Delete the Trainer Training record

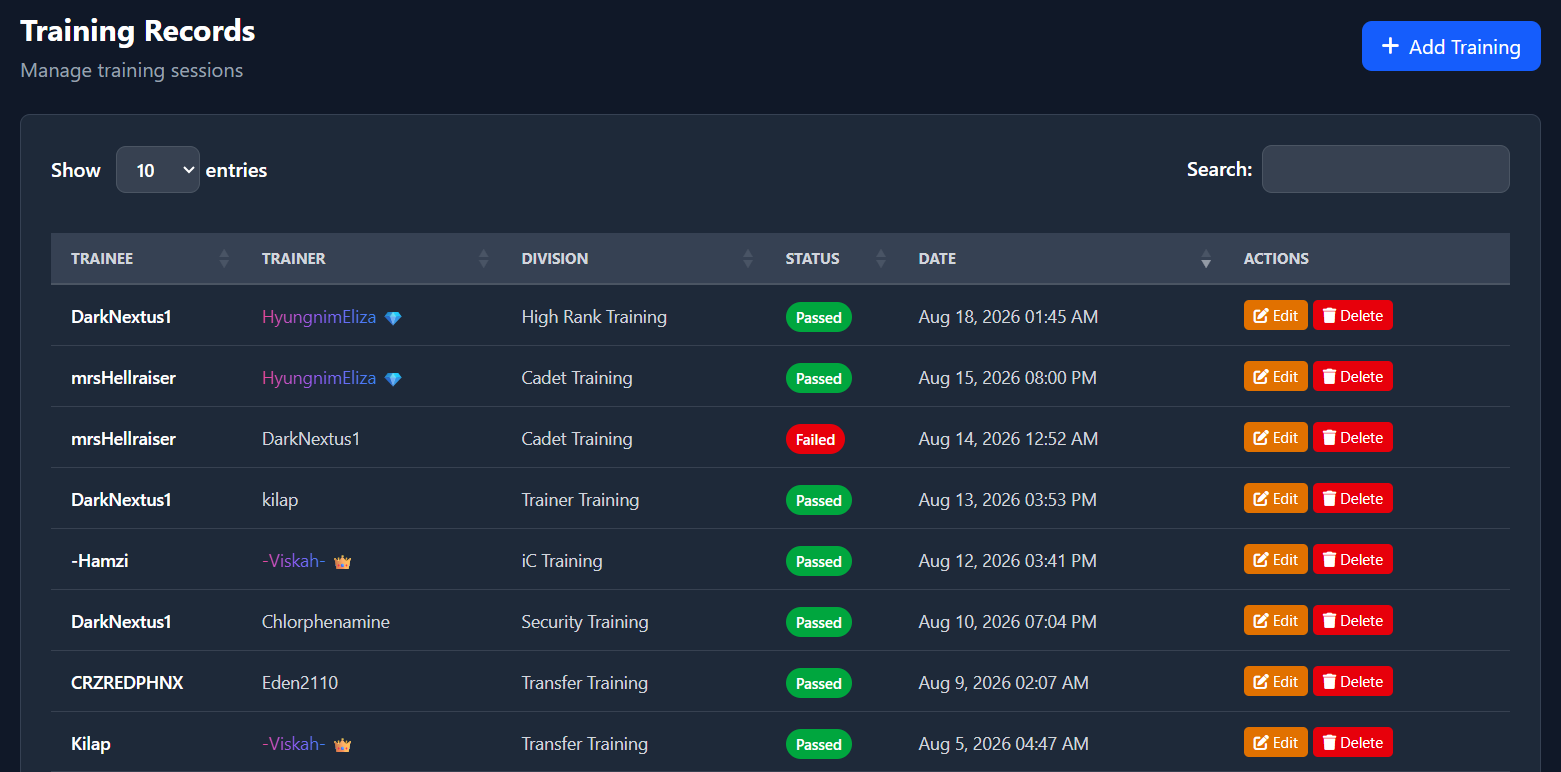click(1352, 498)
